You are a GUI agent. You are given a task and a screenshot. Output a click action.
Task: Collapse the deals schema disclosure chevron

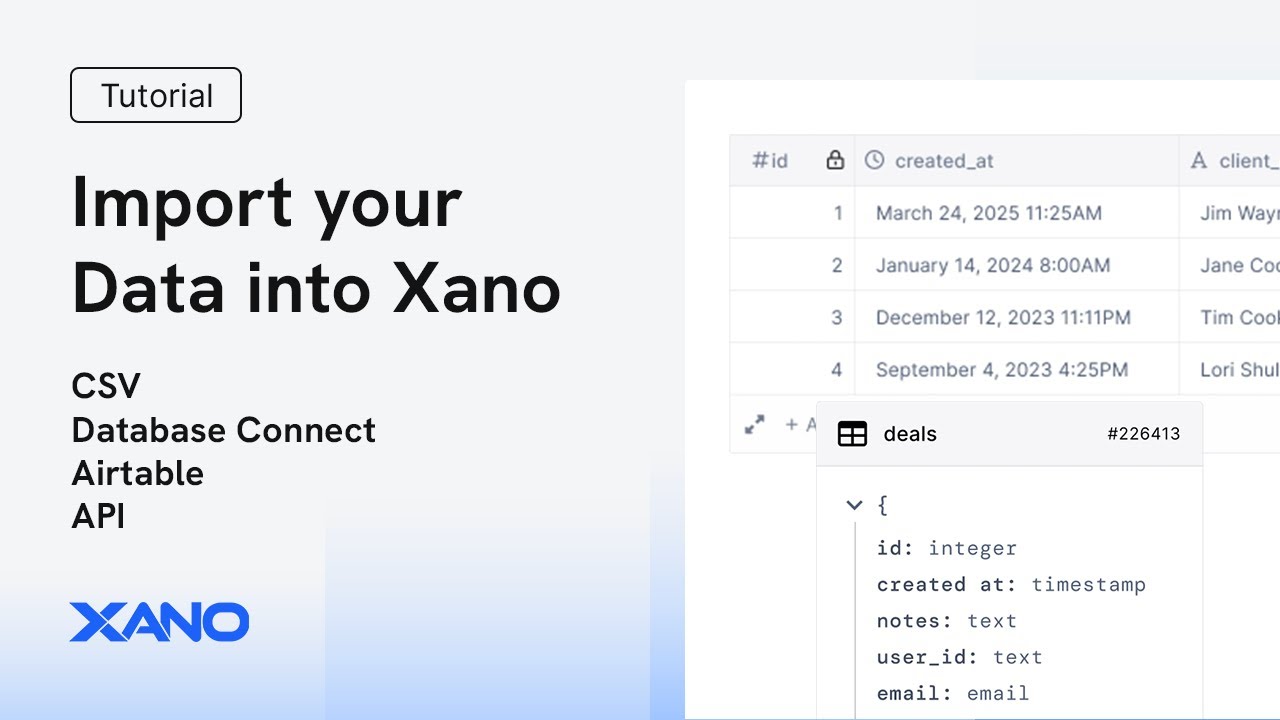[x=854, y=505]
